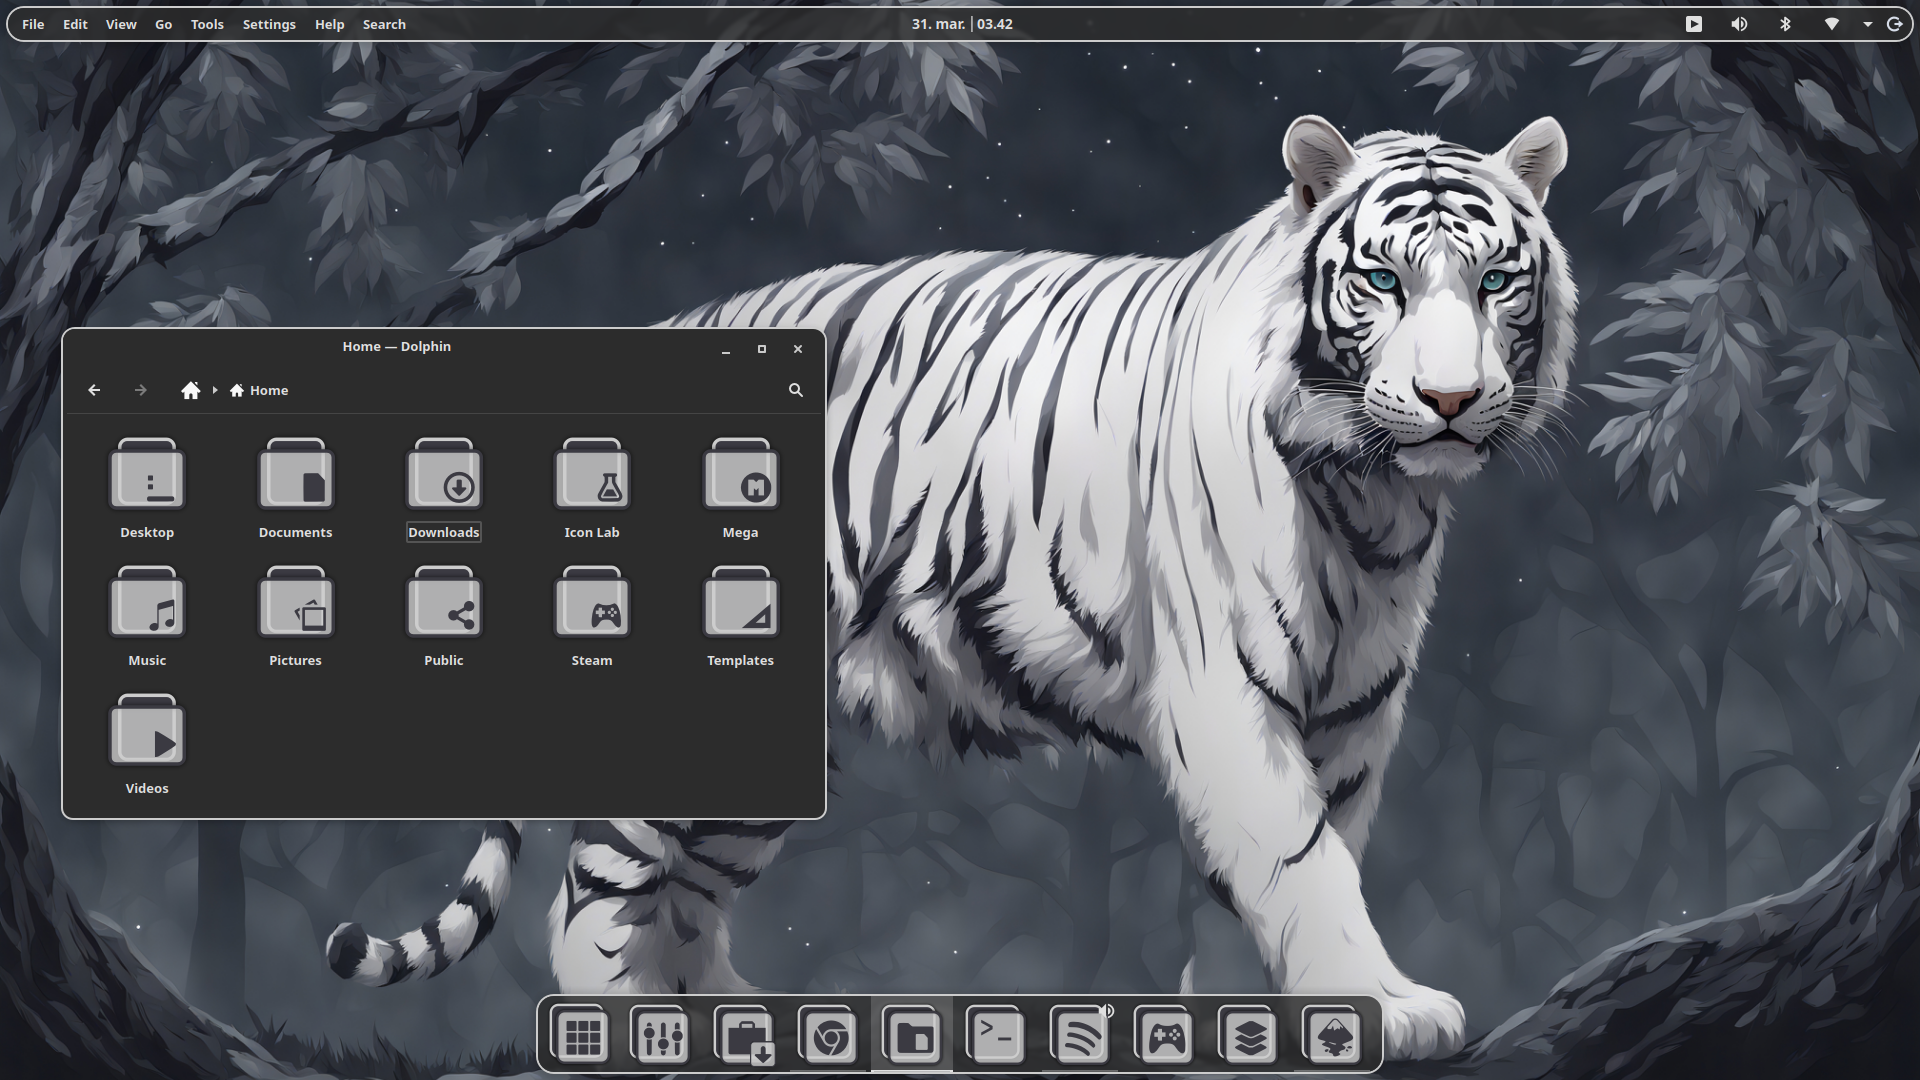Click the "Steam" folder name
The width and height of the screenshot is (1920, 1080).
click(592, 660)
